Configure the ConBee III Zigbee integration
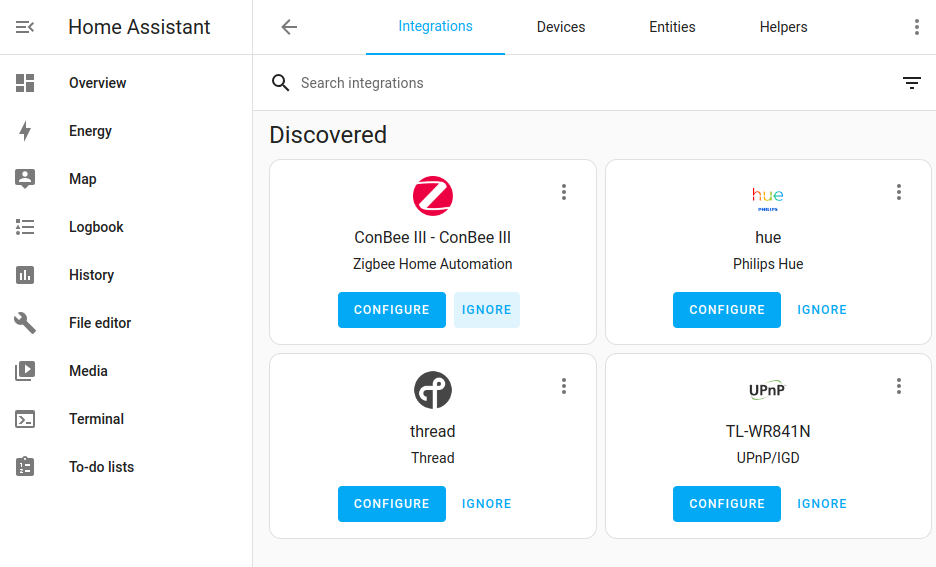The image size is (936, 567). pyautogui.click(x=392, y=310)
